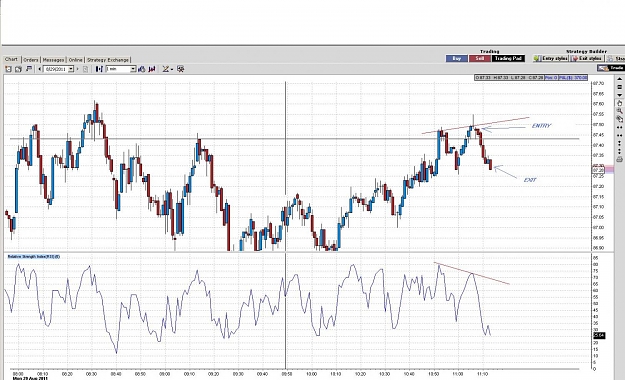Click the up arrow on right toolbar
The width and height of the screenshot is (625, 380).
tap(619, 79)
